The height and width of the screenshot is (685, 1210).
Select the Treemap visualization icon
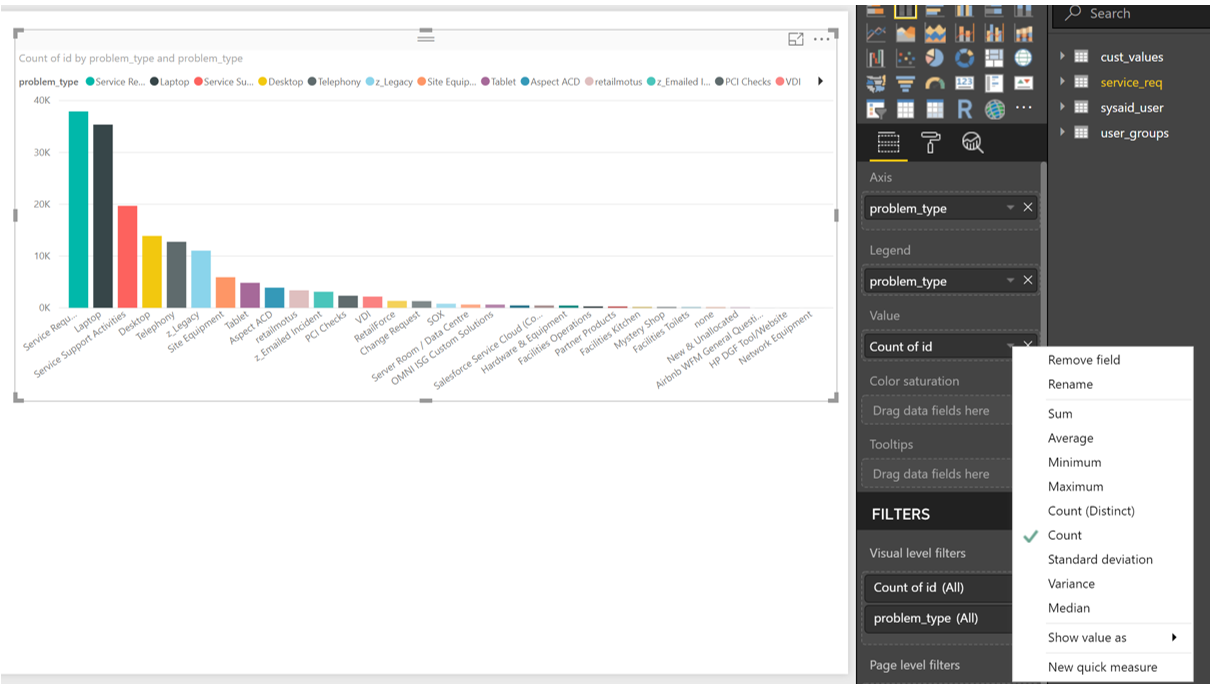(994, 58)
